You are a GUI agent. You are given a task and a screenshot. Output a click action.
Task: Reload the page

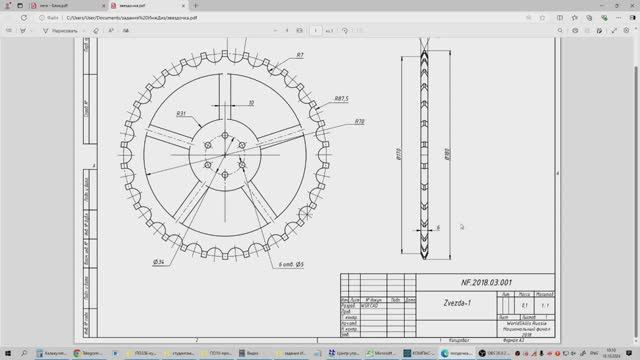pyautogui.click(x=24, y=18)
